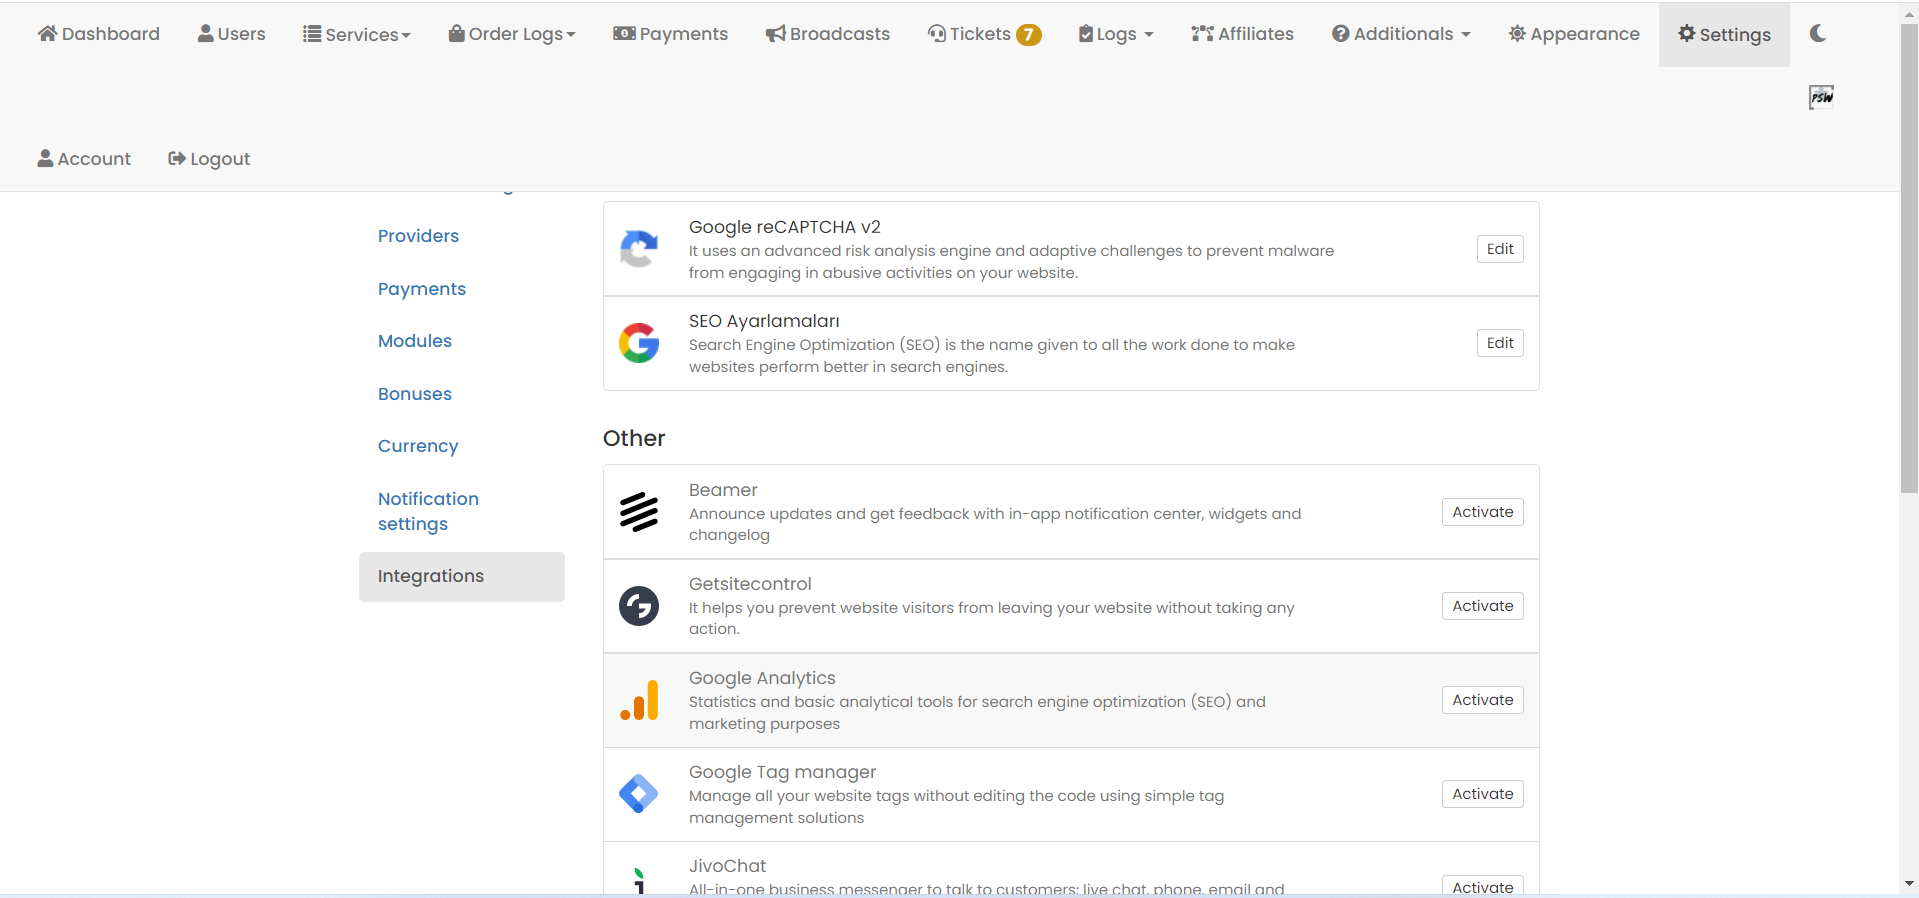Click the Google Tag manager title
Image resolution: width=1919 pixels, height=898 pixels.
click(782, 772)
